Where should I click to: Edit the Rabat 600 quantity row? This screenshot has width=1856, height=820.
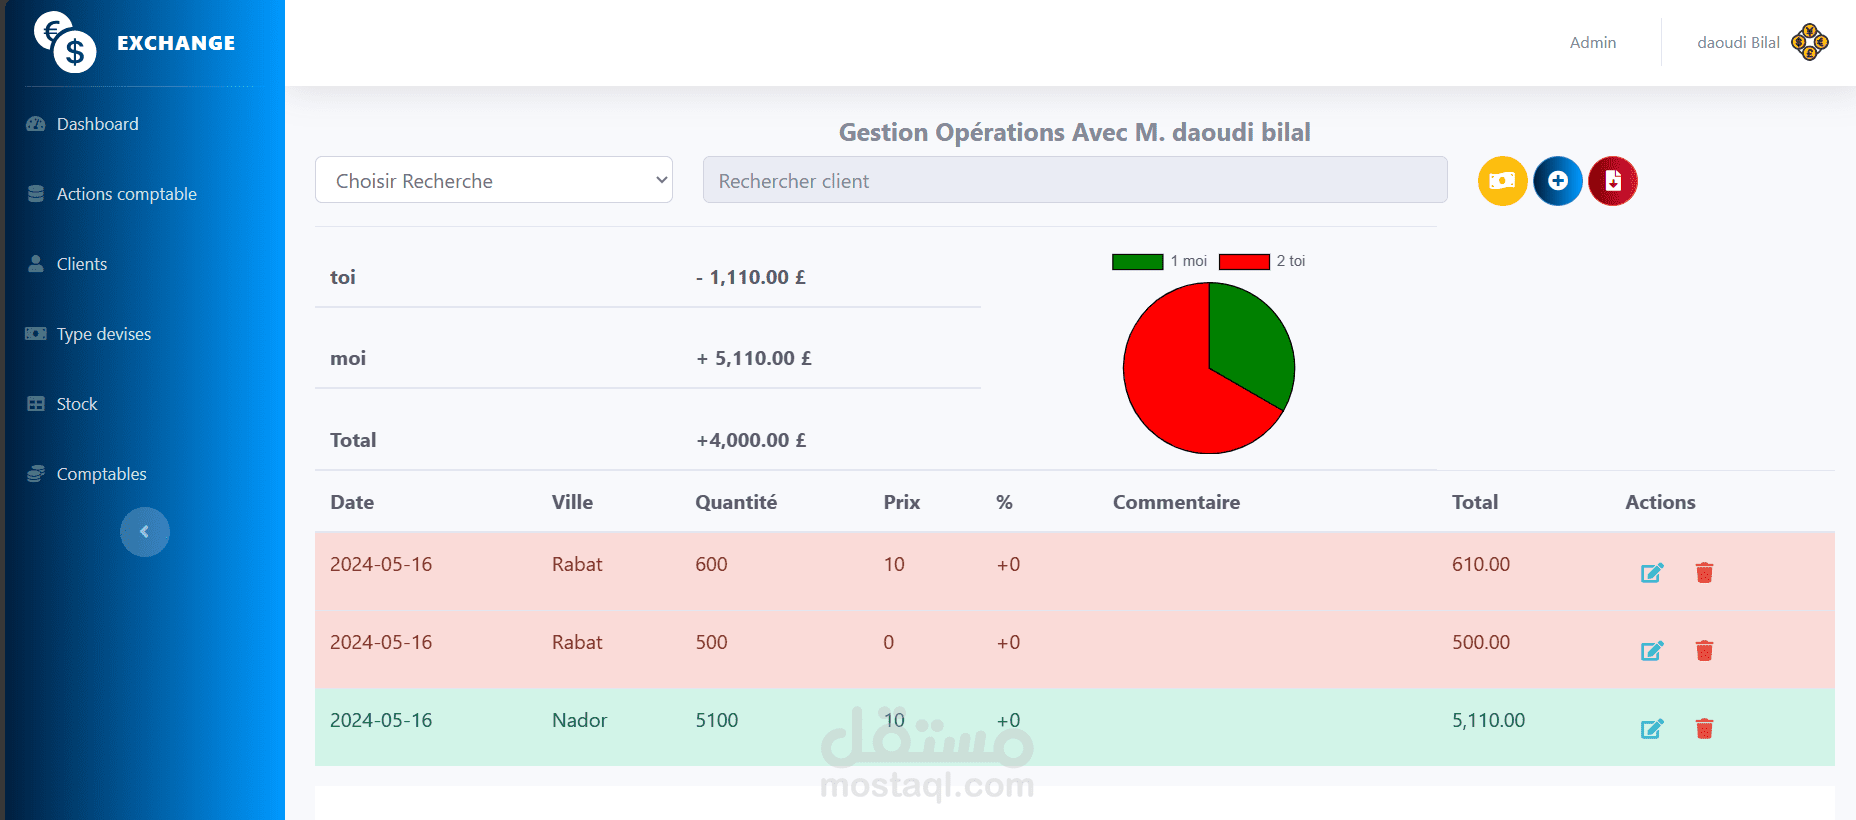pos(1652,573)
